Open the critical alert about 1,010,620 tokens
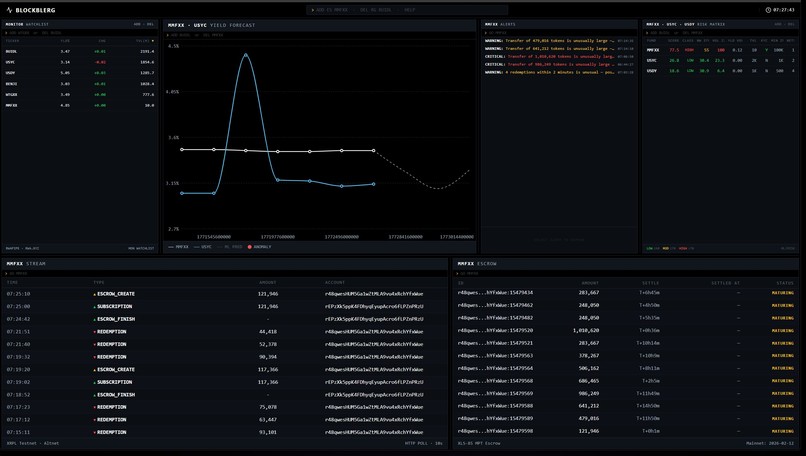 [559, 57]
